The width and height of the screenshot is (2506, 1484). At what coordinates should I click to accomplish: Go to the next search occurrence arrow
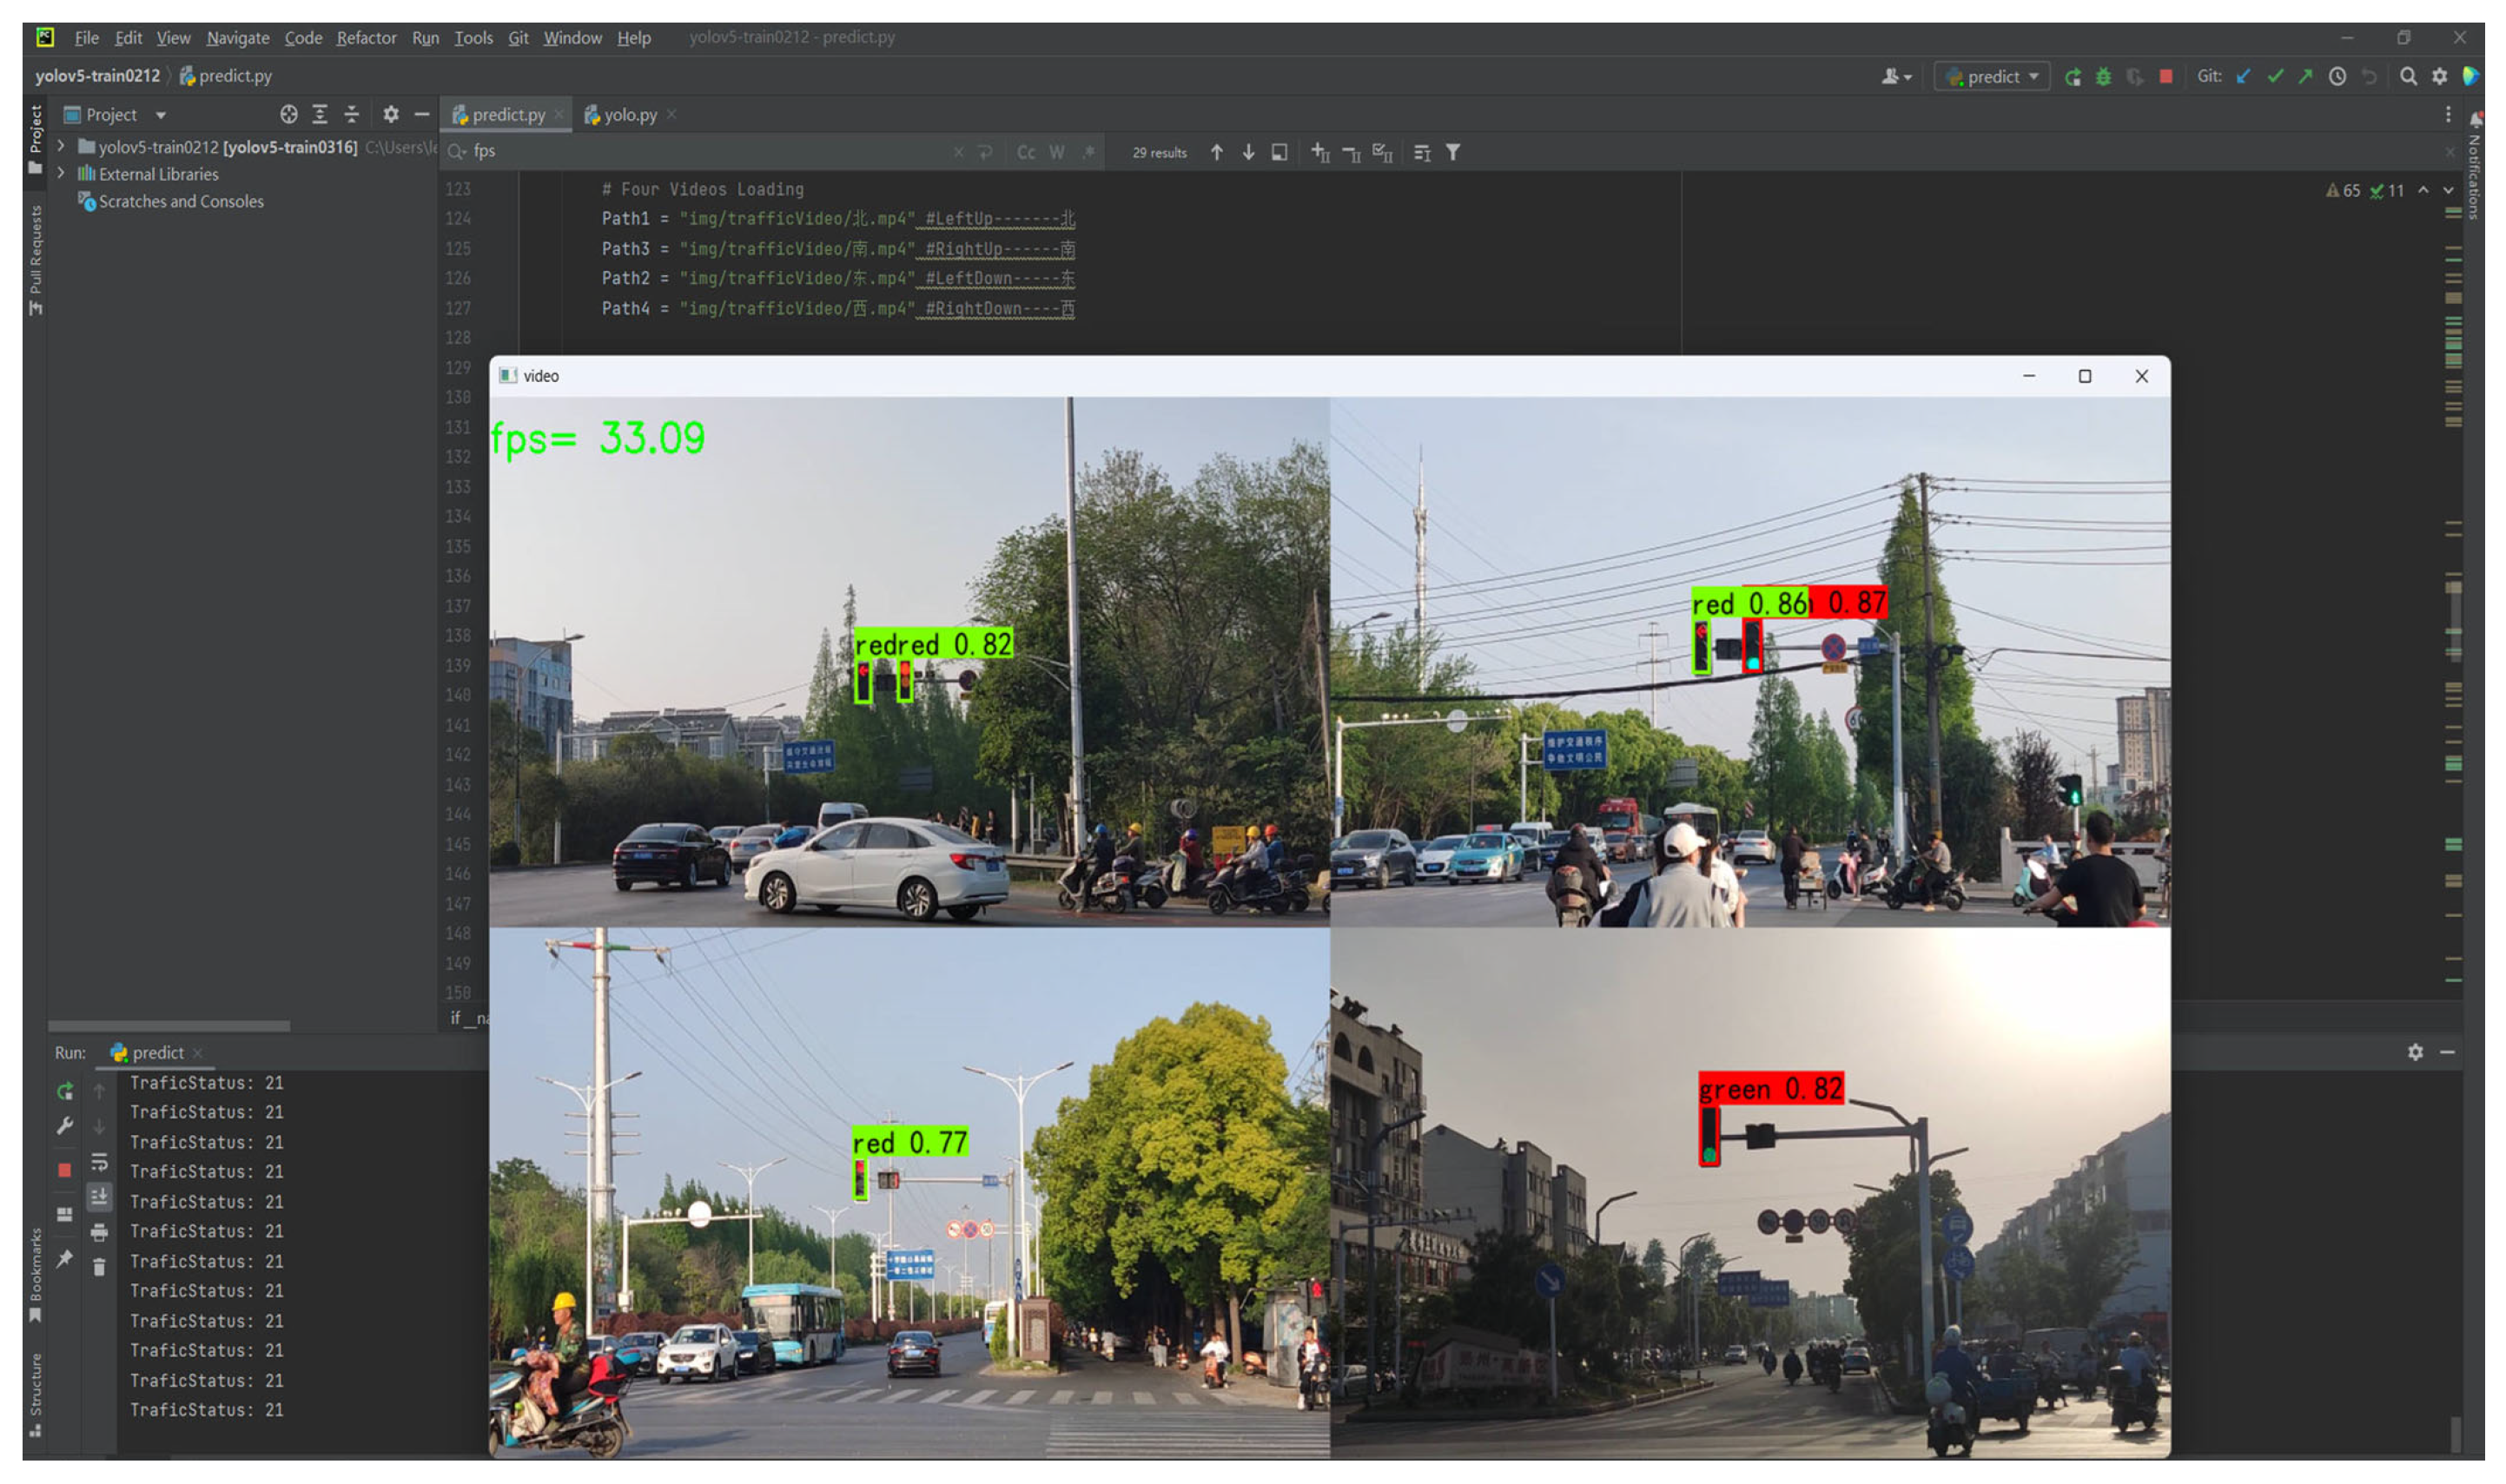pos(1248,152)
